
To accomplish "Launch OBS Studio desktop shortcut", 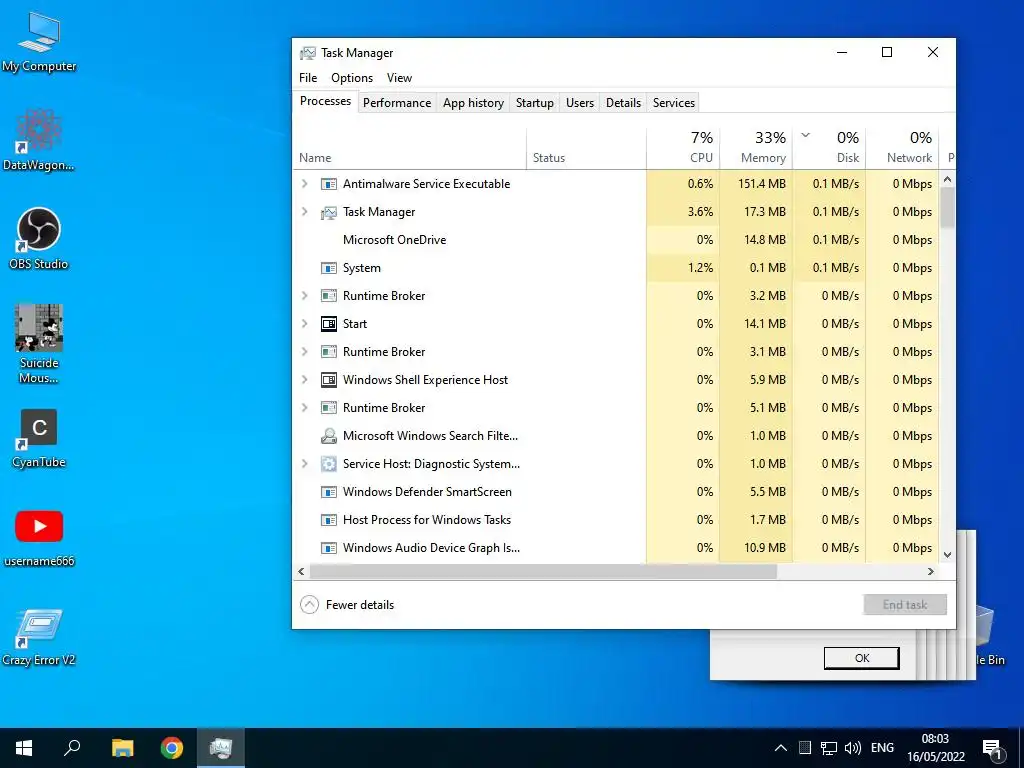I will 39,239.
